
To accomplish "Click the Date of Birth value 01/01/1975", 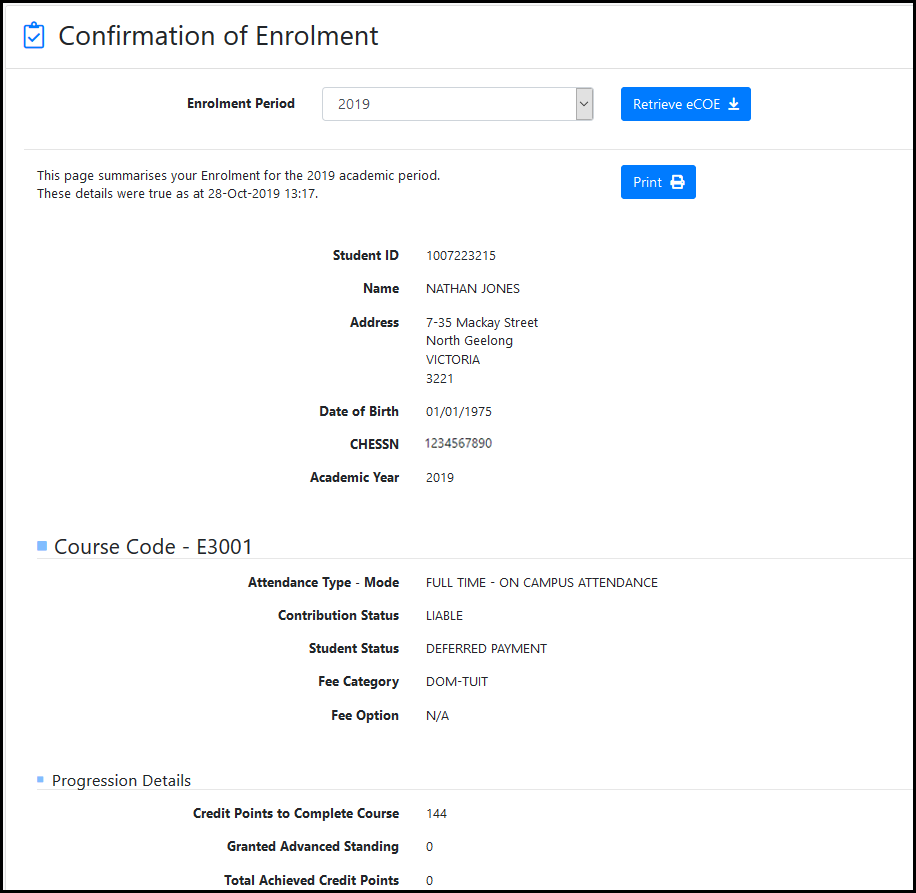I will point(459,411).
